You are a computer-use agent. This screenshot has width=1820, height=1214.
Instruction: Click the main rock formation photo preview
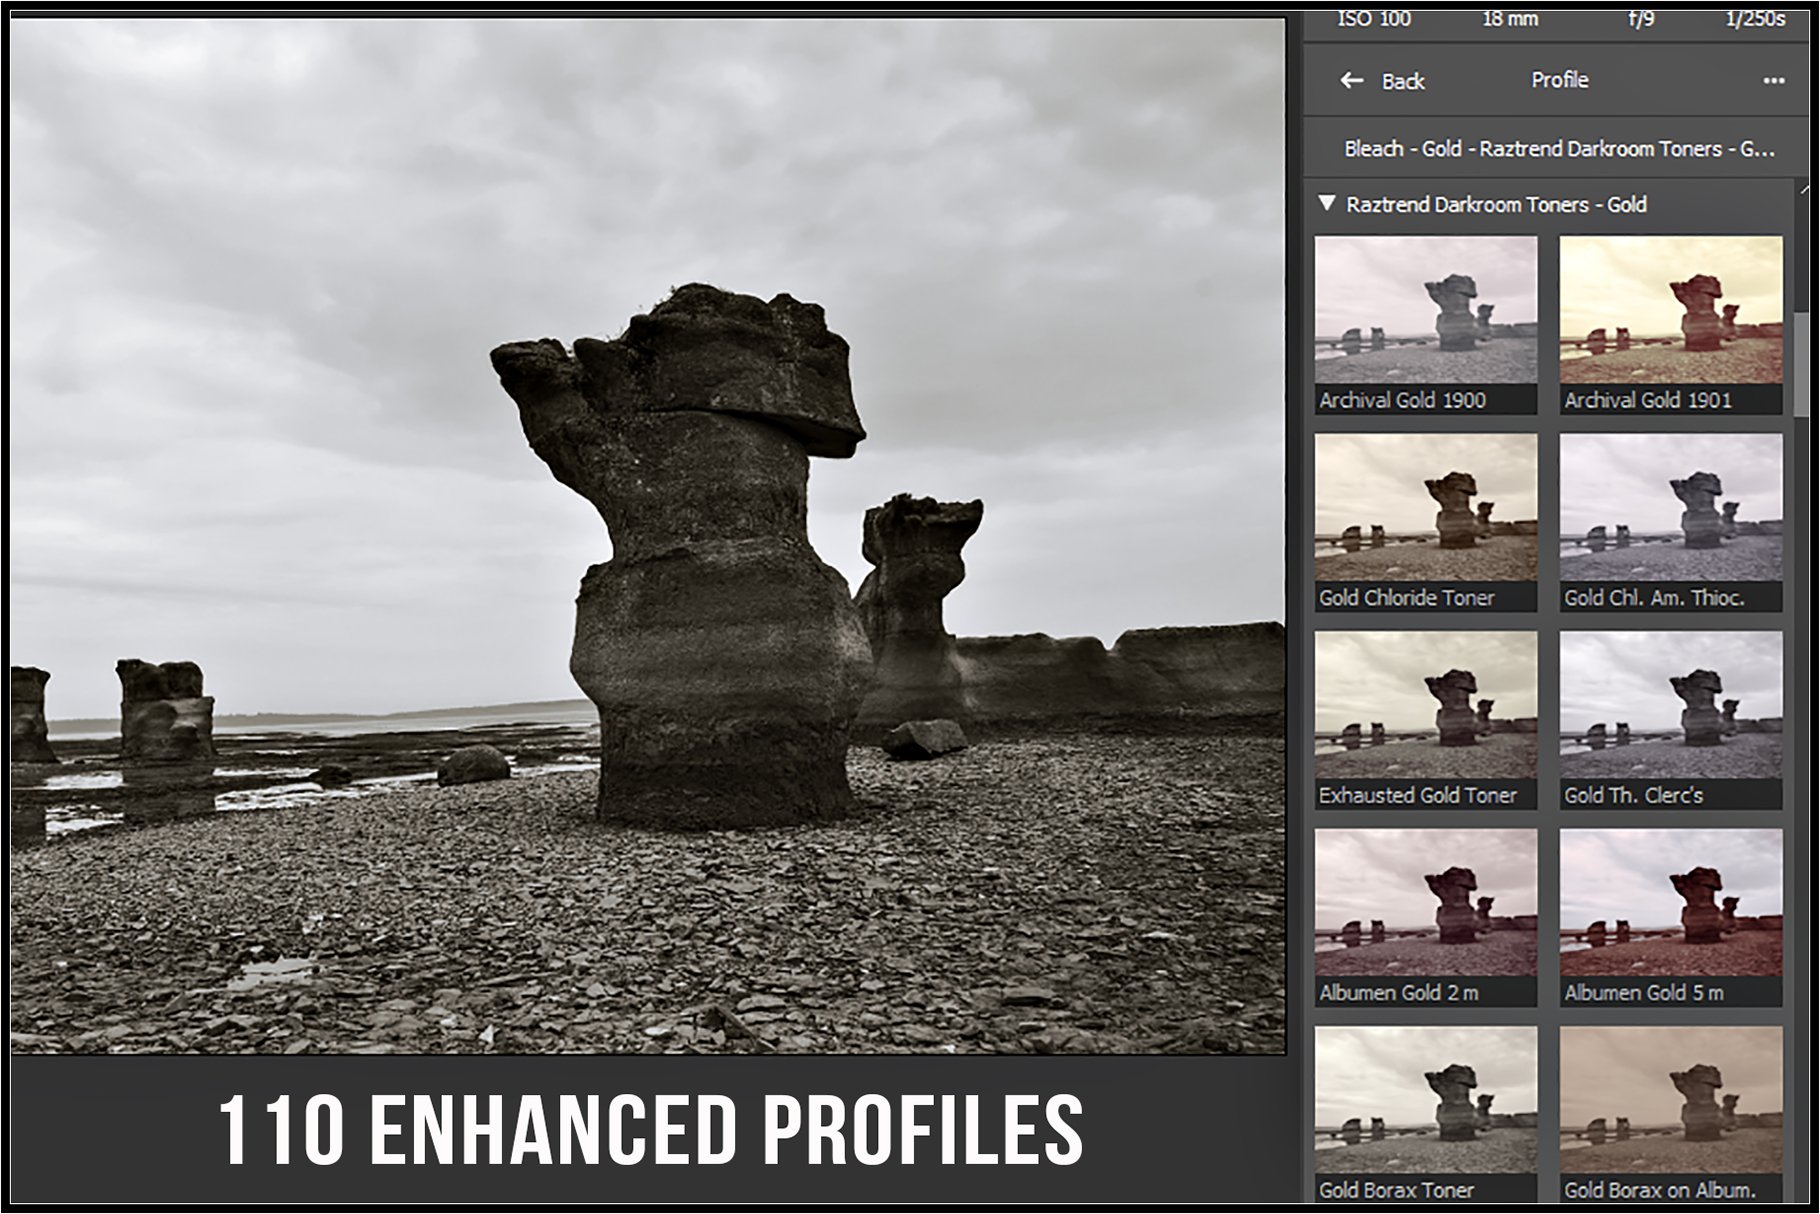pos(648,536)
